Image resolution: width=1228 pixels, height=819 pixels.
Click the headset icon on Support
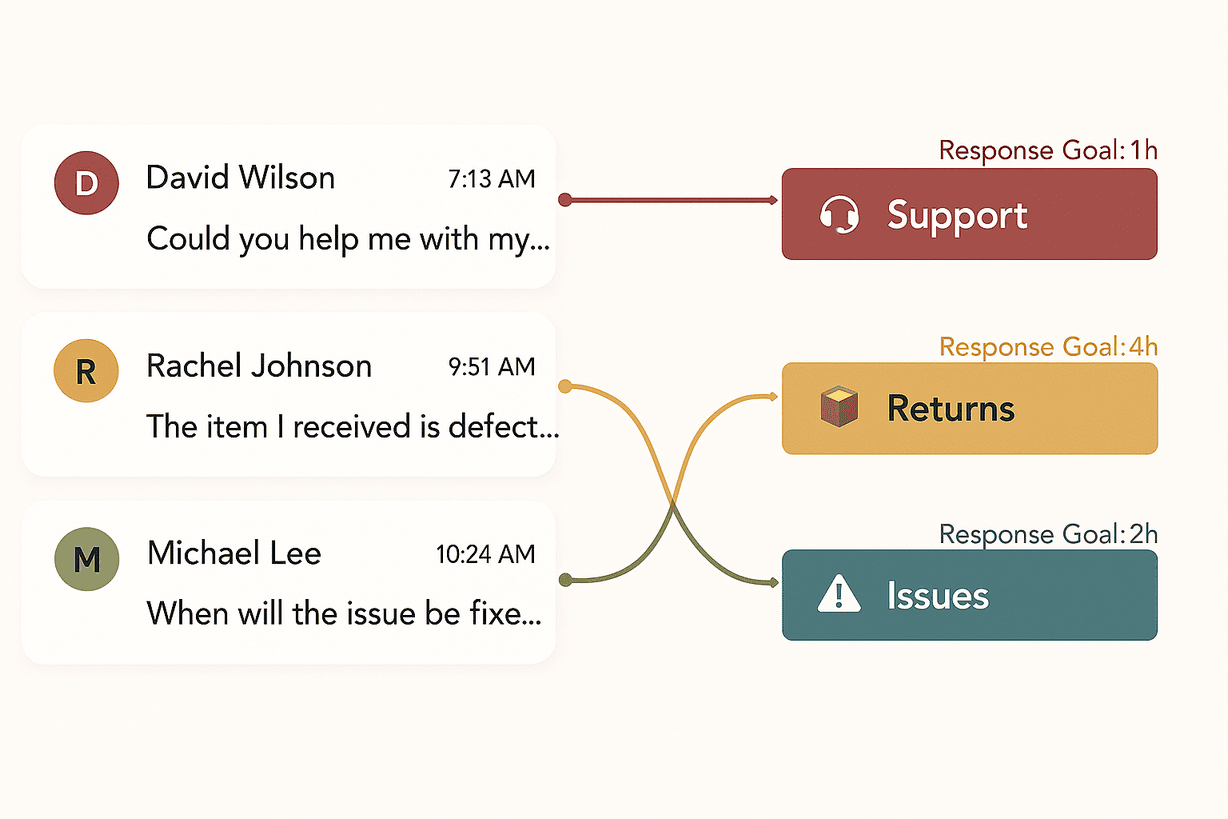(839, 215)
